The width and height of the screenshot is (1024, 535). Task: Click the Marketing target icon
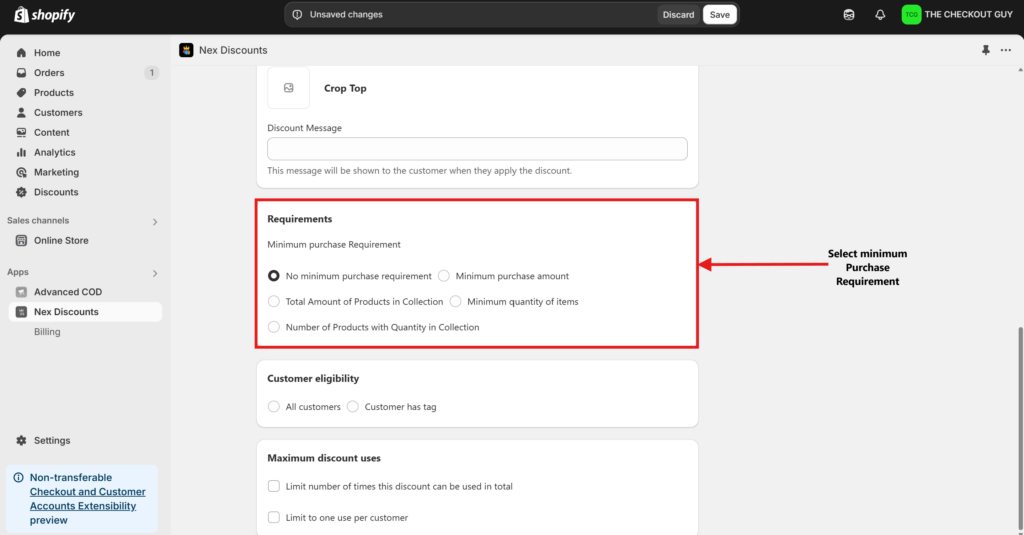tap(22, 172)
